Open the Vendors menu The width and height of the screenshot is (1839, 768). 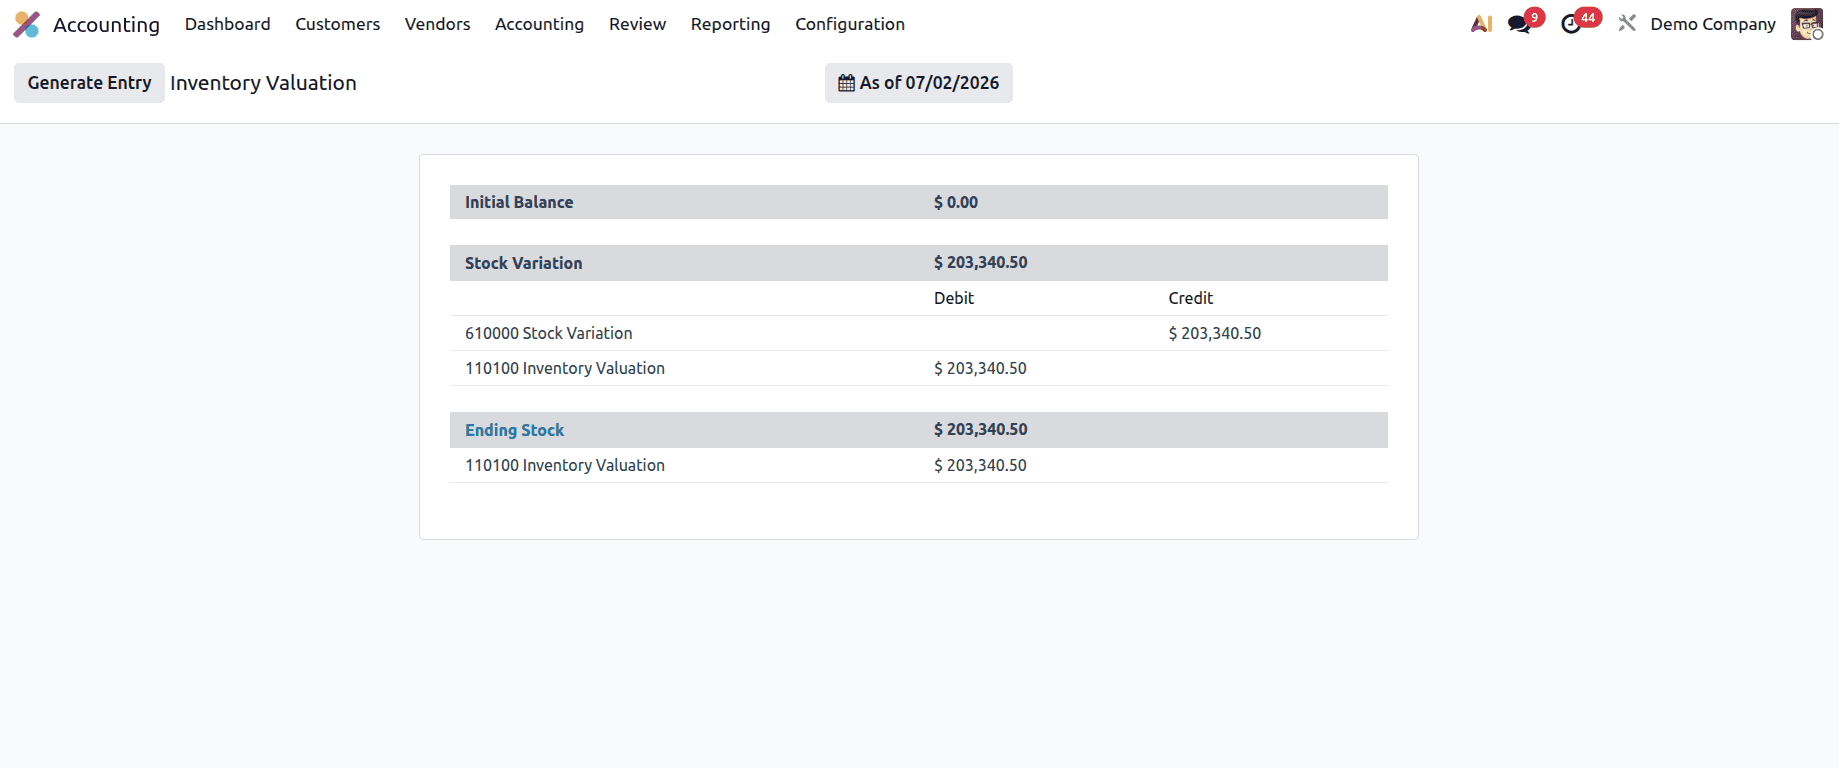tap(437, 24)
